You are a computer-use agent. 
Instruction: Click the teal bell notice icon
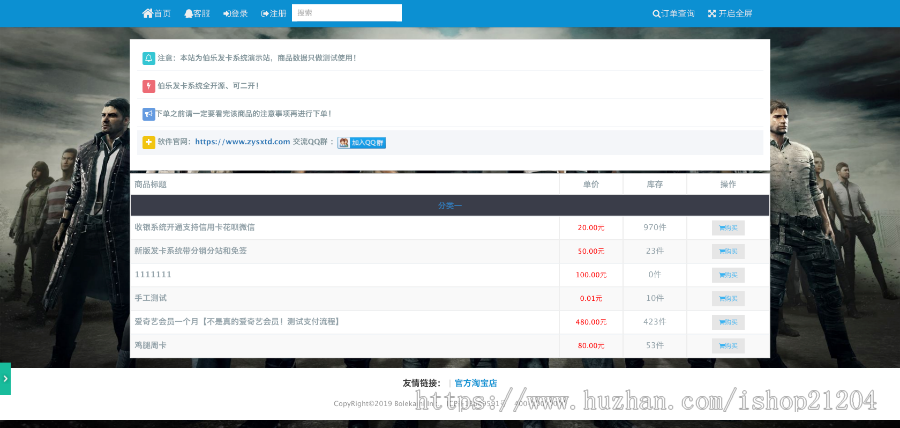[x=149, y=58]
